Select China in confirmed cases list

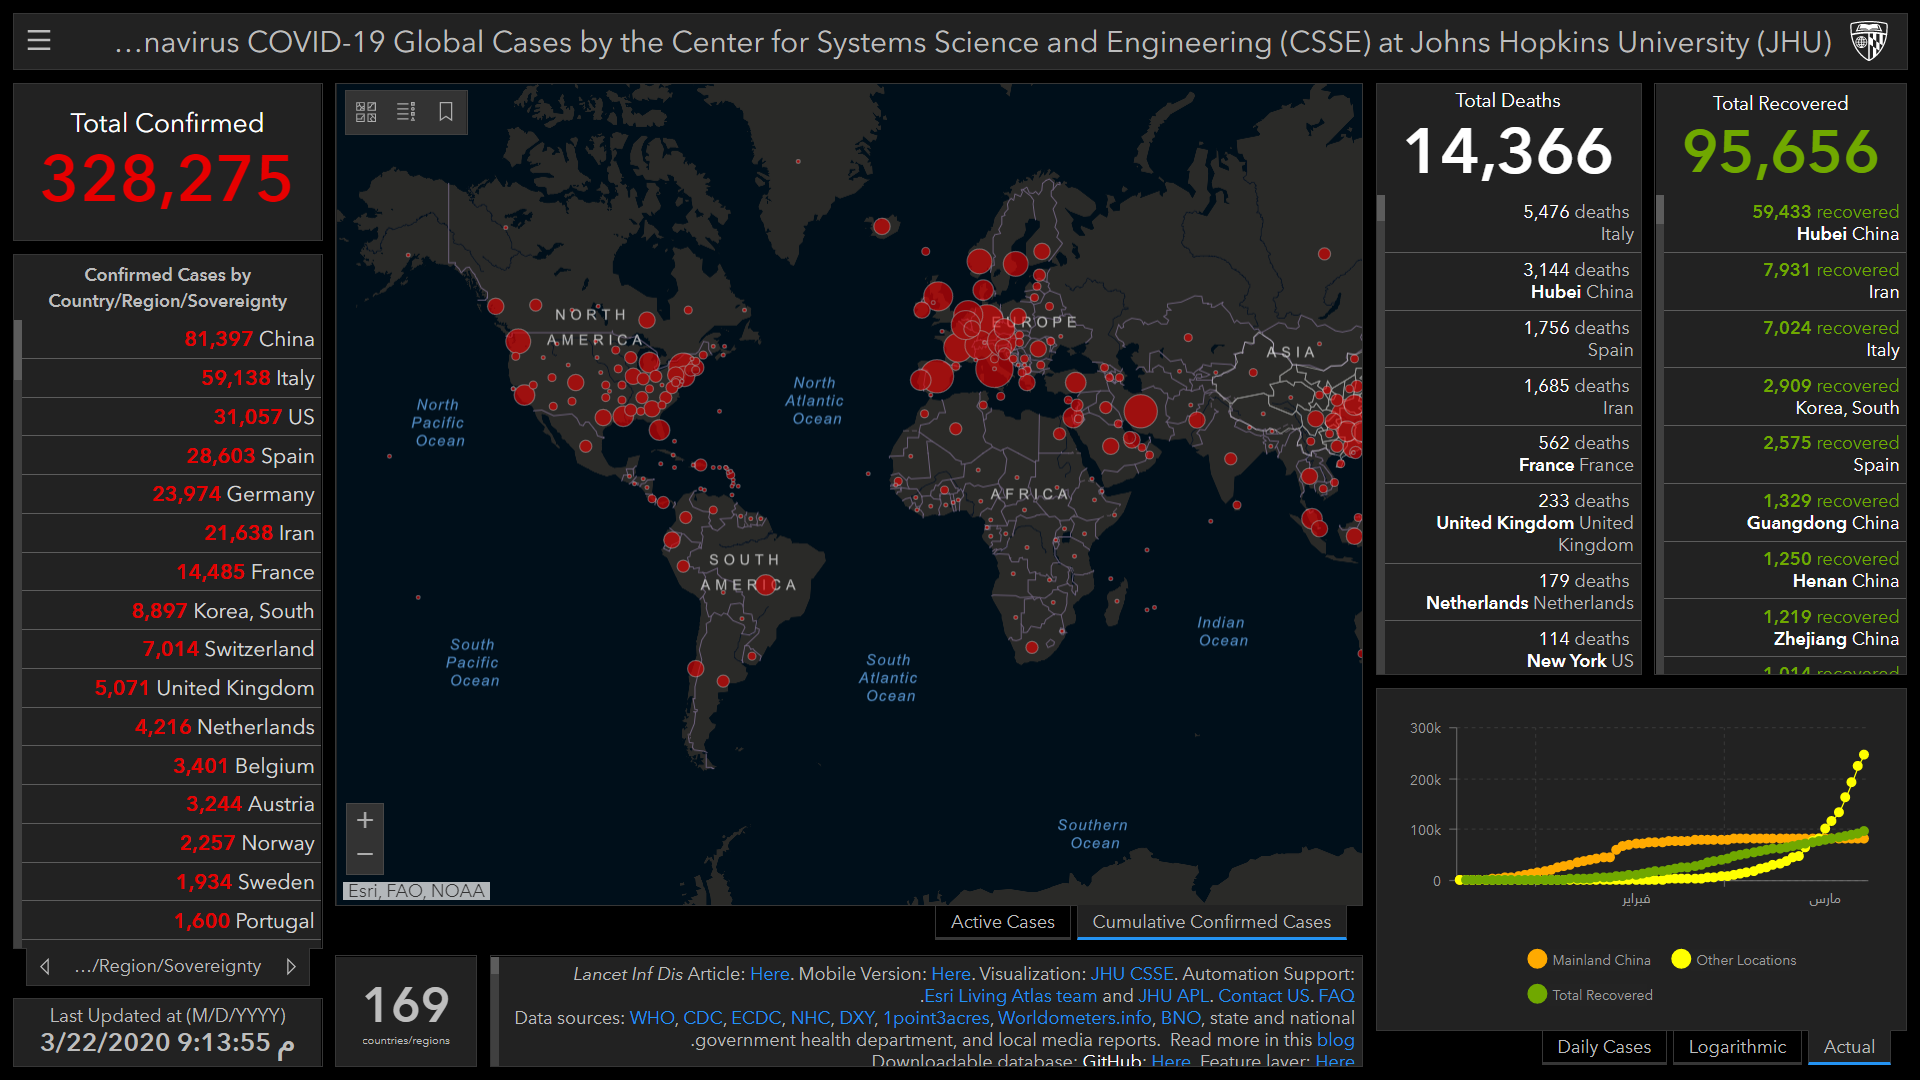click(171, 339)
